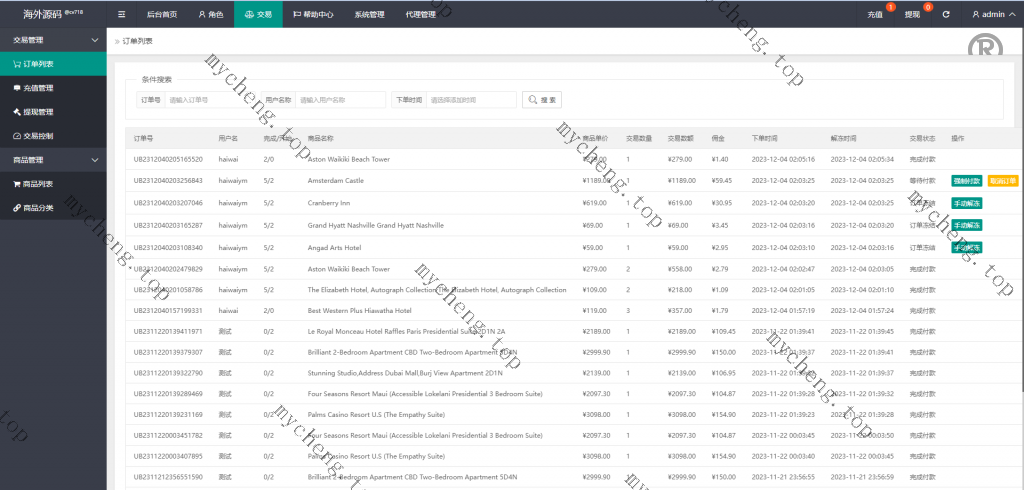
Task: Open 充值管理 in the sidebar
Action: coord(39,88)
